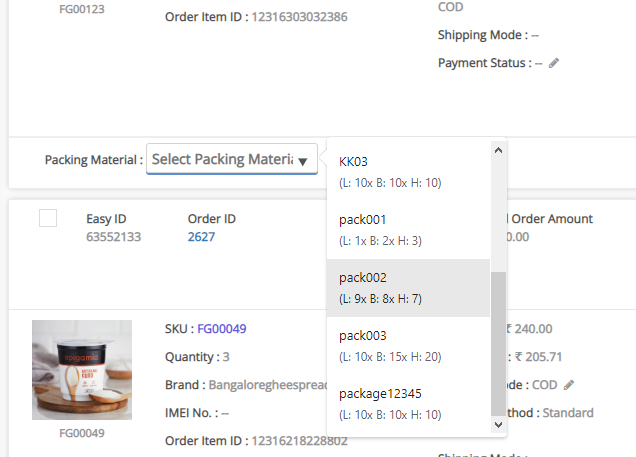Choose package12345 option

pyautogui.click(x=408, y=404)
